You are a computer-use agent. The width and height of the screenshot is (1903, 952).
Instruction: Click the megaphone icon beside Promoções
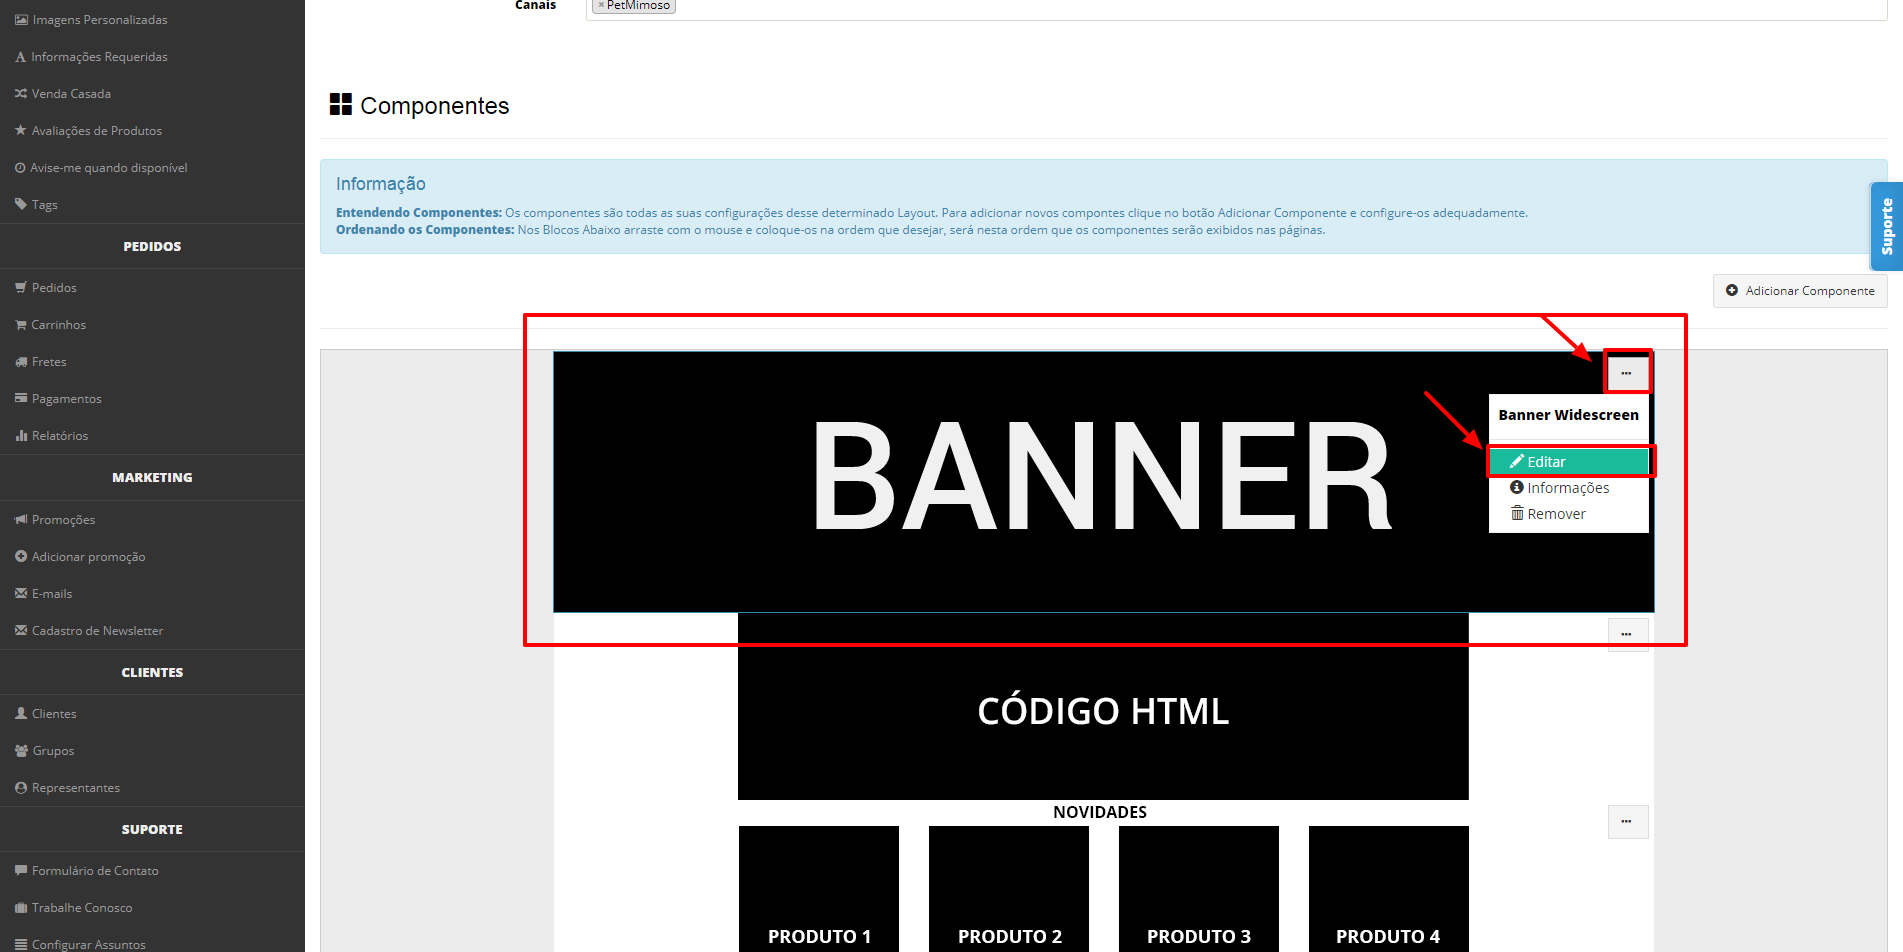21,520
